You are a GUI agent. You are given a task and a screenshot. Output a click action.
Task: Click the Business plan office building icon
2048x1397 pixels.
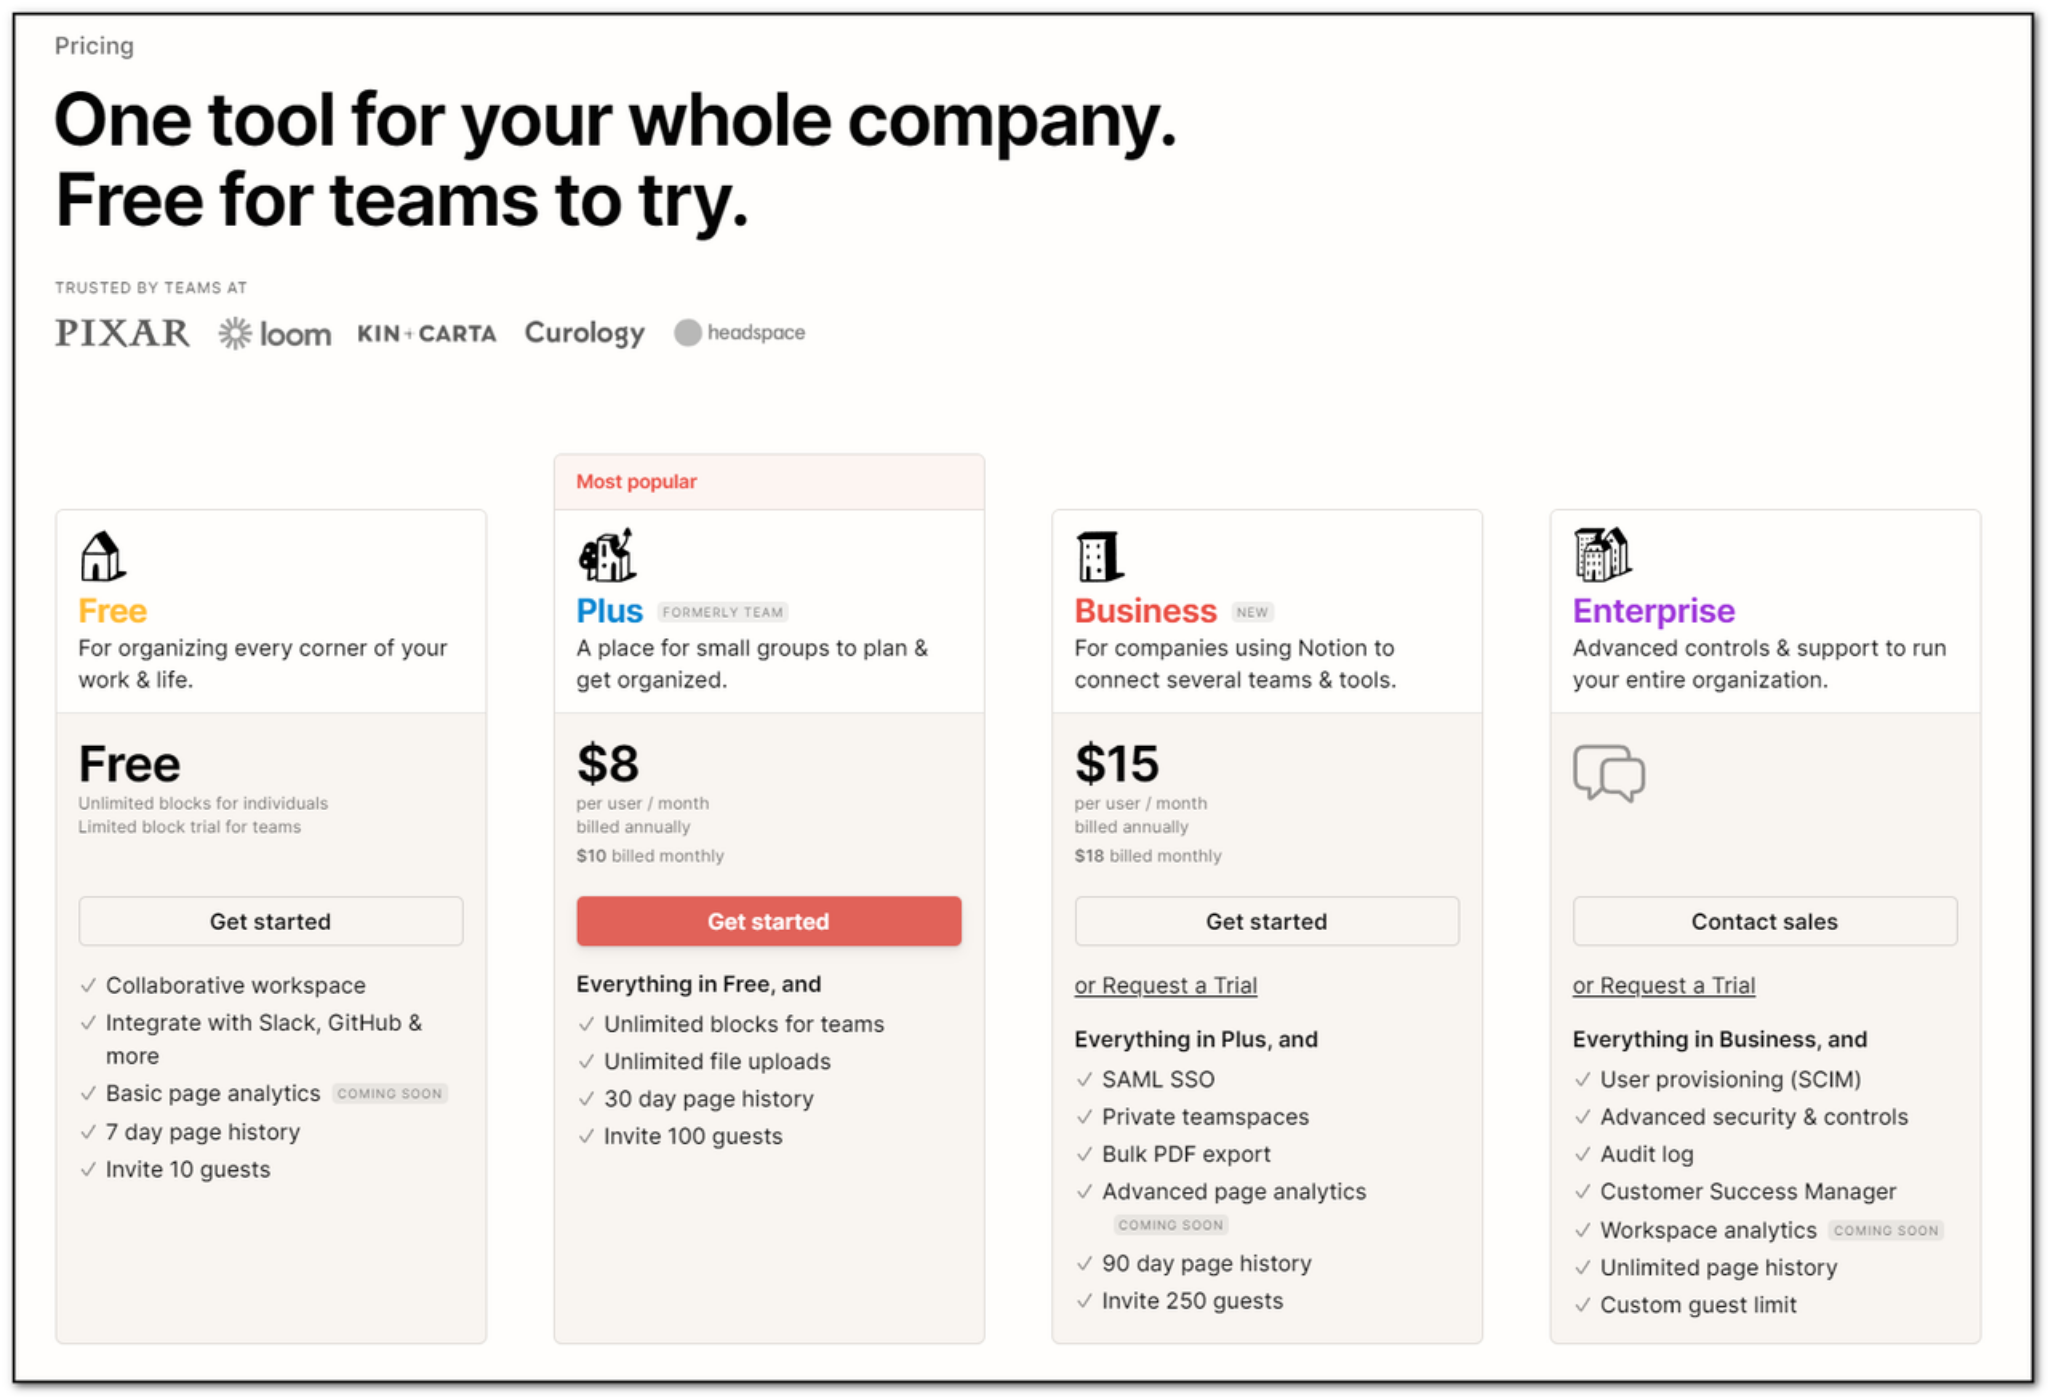point(1099,556)
